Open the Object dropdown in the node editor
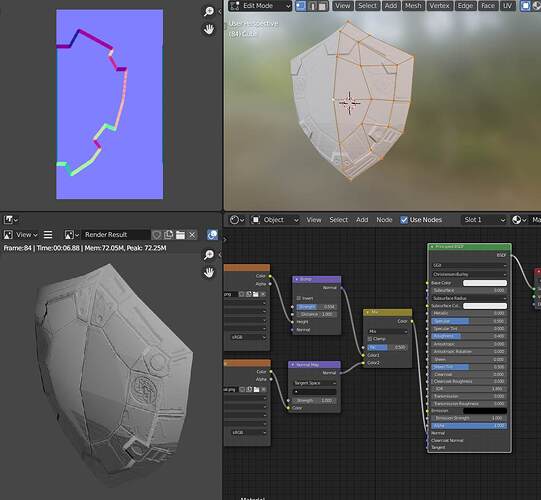 coord(275,220)
